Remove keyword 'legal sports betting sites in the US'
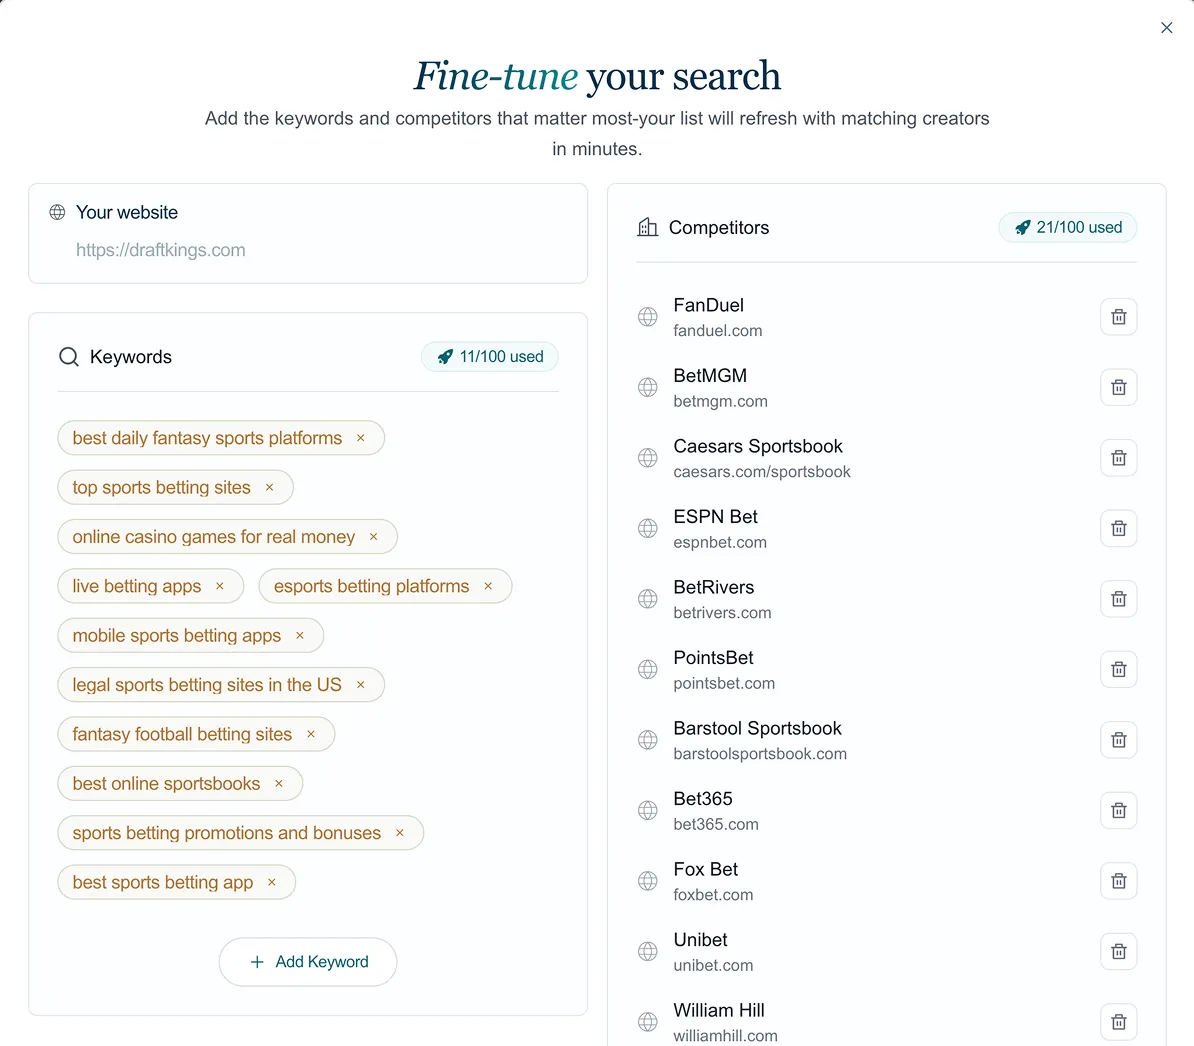Image resolution: width=1194 pixels, height=1046 pixels. click(361, 685)
